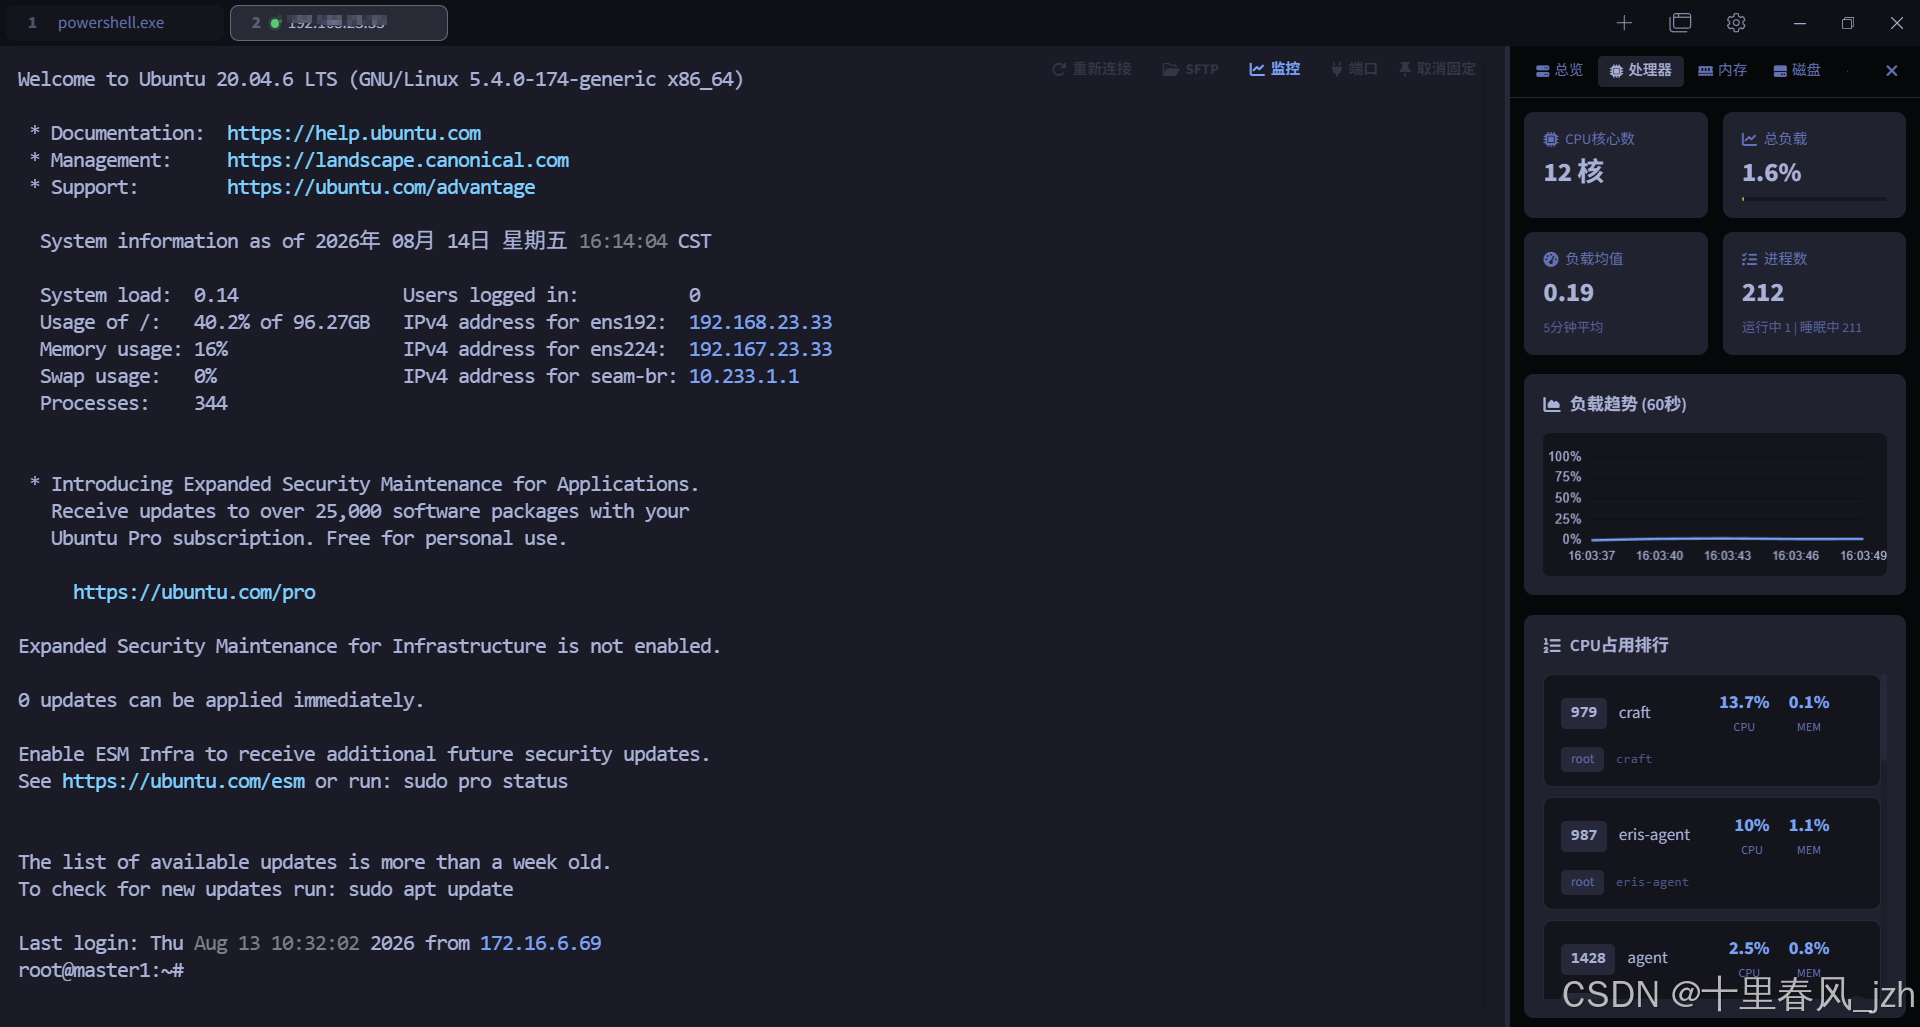Open the ubuntu.com/advantage link
The image size is (1920, 1027).
click(x=381, y=187)
